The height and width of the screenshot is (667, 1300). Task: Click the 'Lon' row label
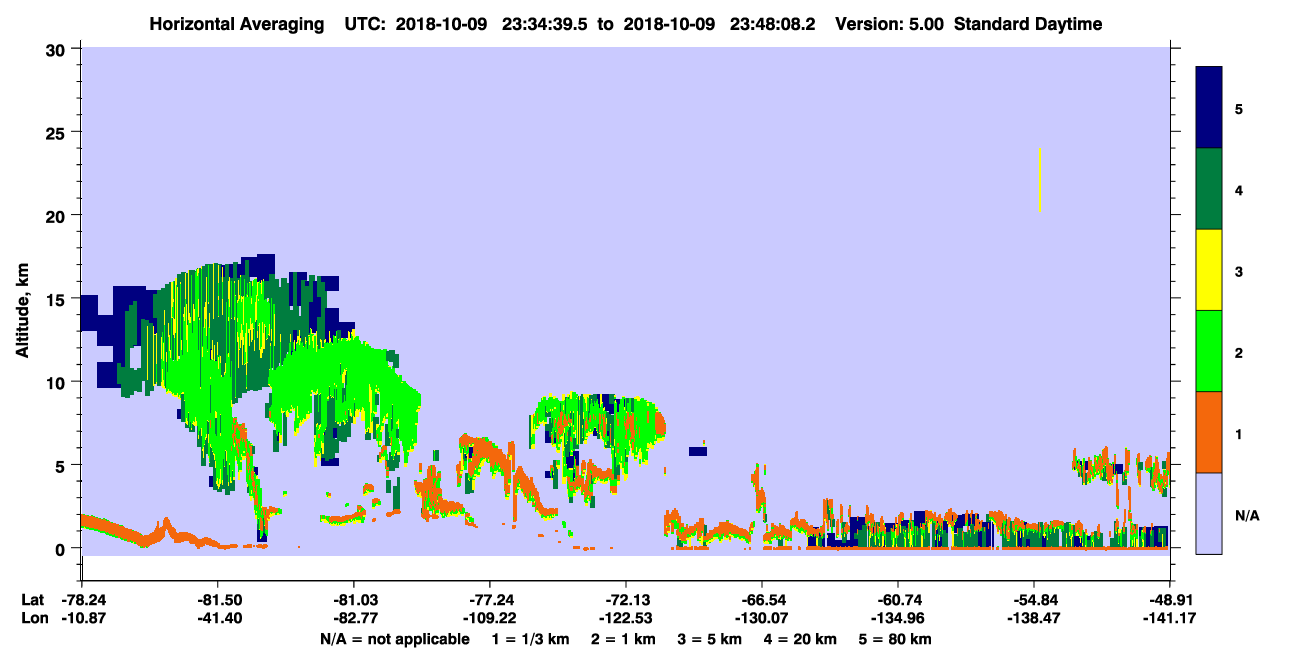(x=34, y=619)
